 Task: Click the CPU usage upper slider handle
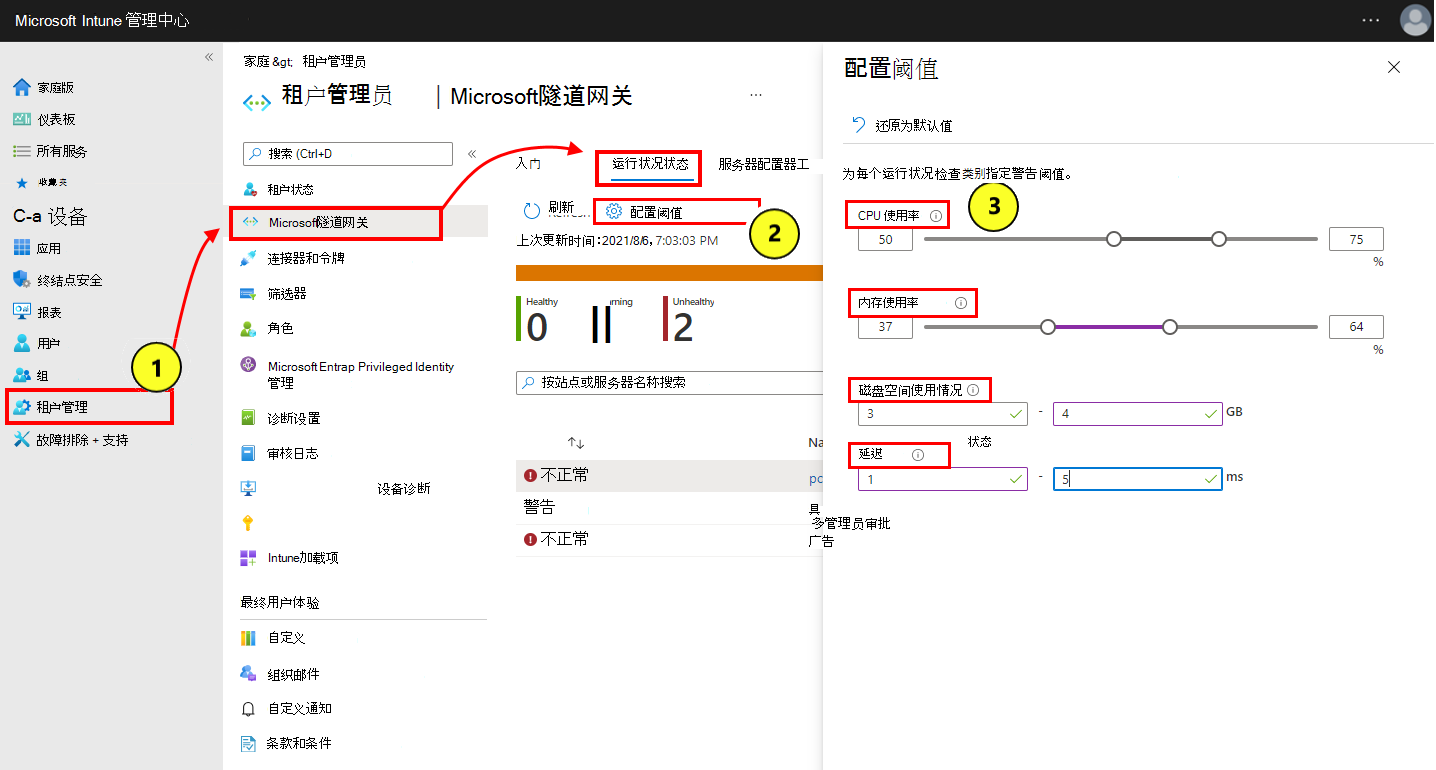click(x=1218, y=239)
